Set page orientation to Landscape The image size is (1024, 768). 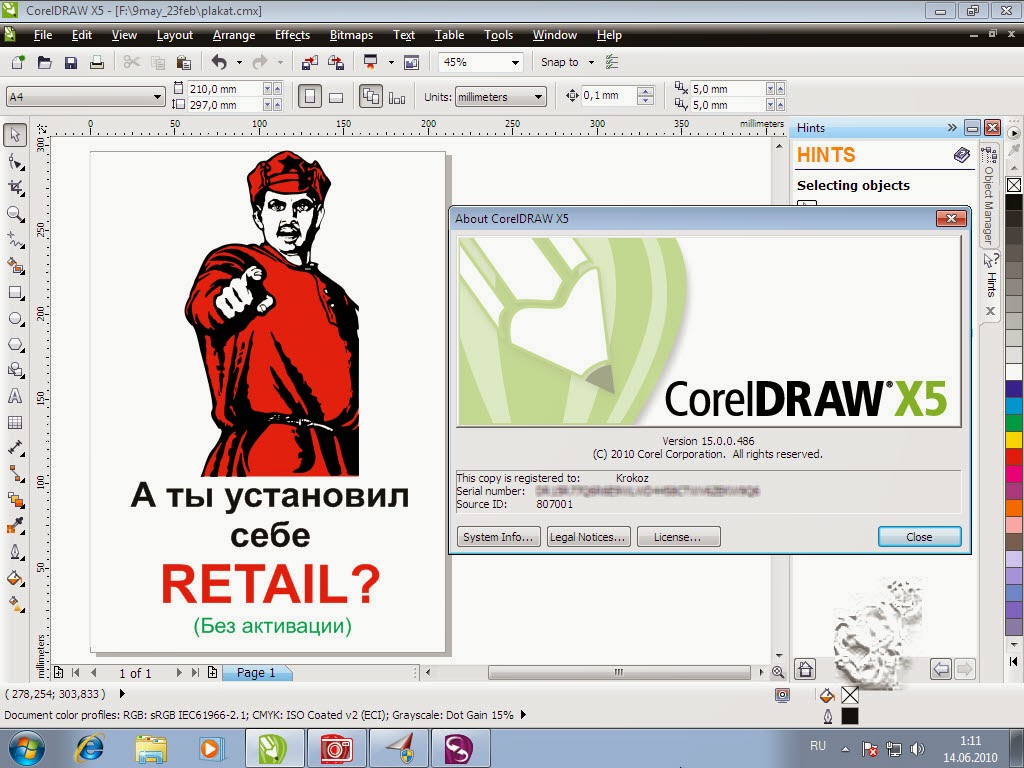tap(336, 97)
